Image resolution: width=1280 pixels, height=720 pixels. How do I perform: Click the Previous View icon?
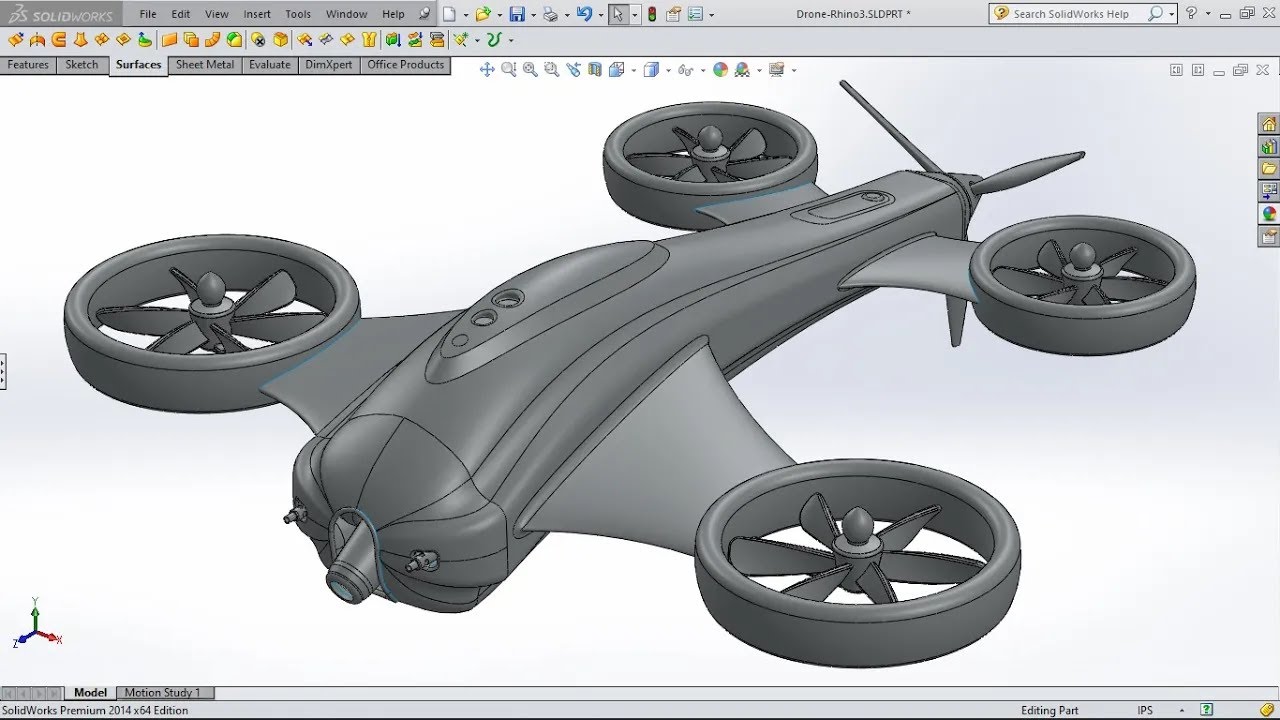pos(573,69)
